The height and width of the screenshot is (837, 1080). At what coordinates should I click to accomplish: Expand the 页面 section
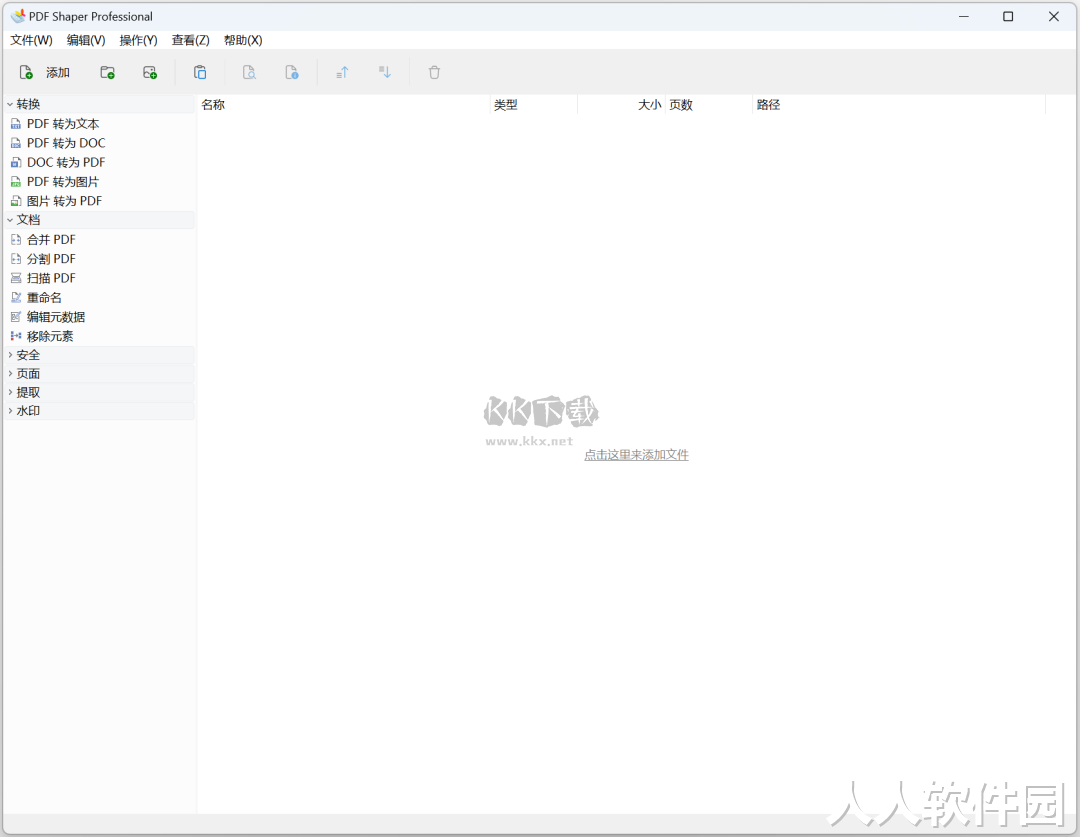point(10,373)
